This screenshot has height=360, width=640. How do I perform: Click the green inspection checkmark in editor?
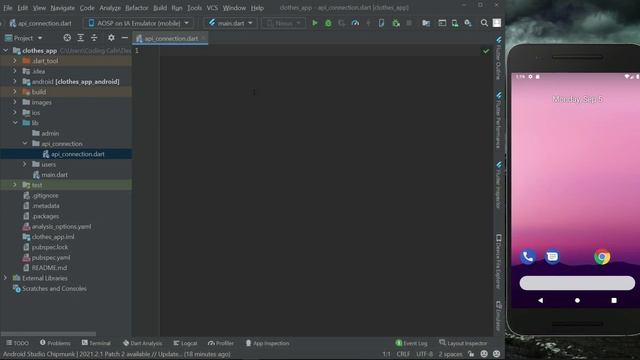click(486, 51)
